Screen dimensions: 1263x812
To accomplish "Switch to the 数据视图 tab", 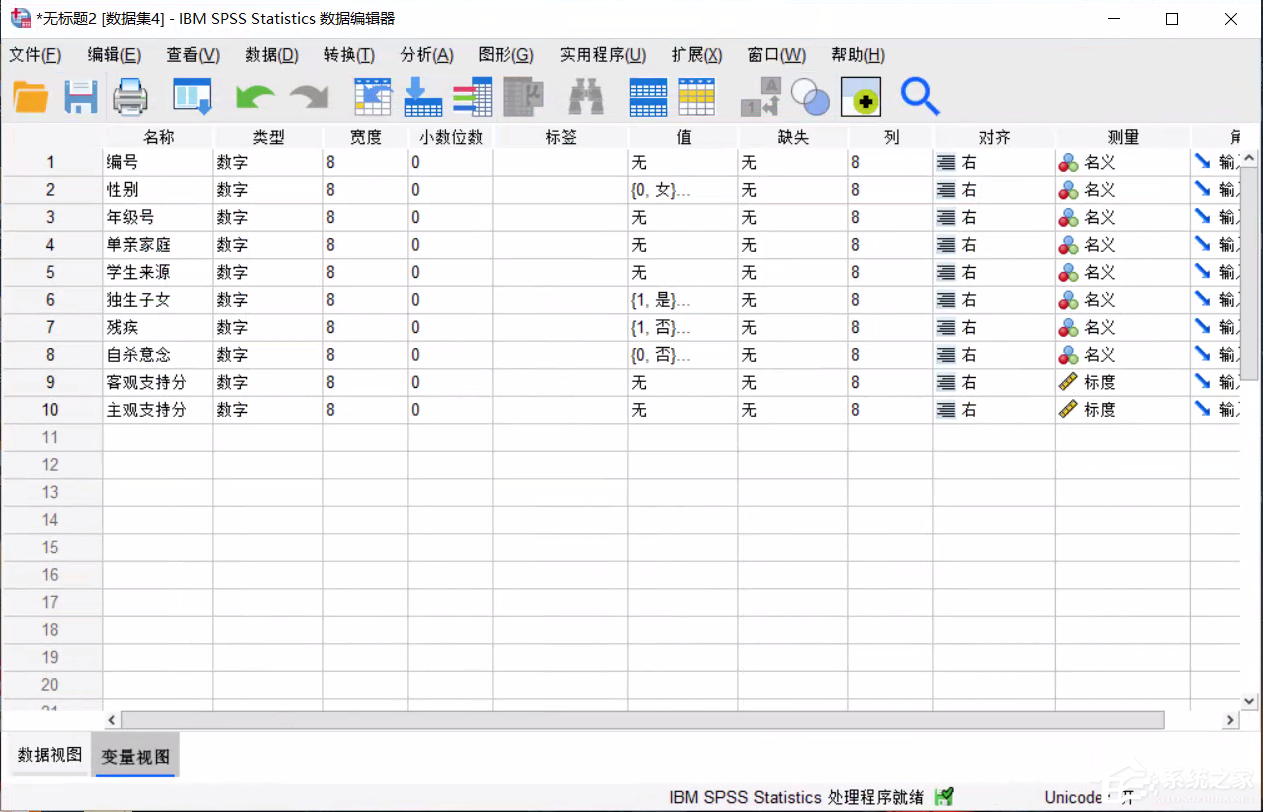I will 49,755.
